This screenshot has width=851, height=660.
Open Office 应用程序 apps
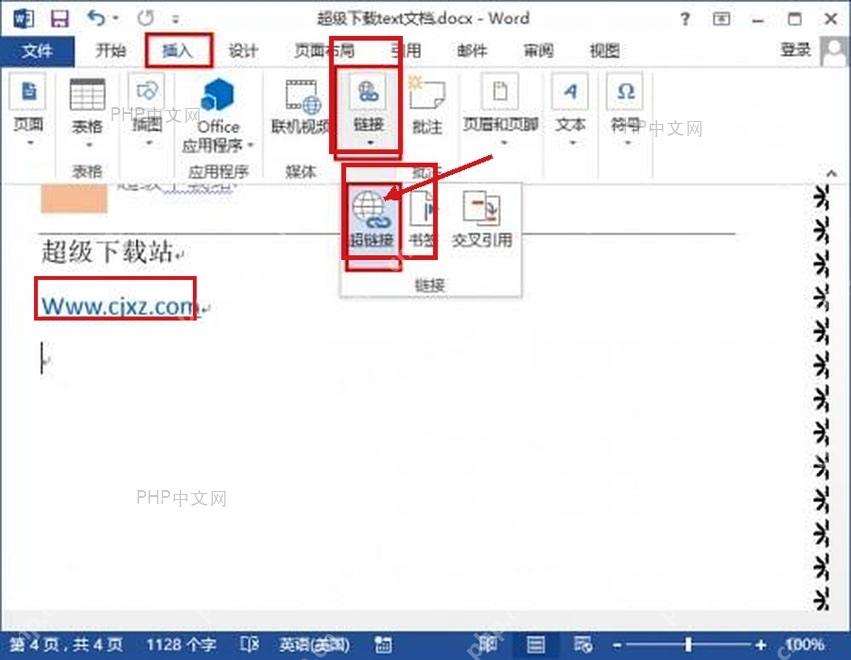[x=218, y=115]
